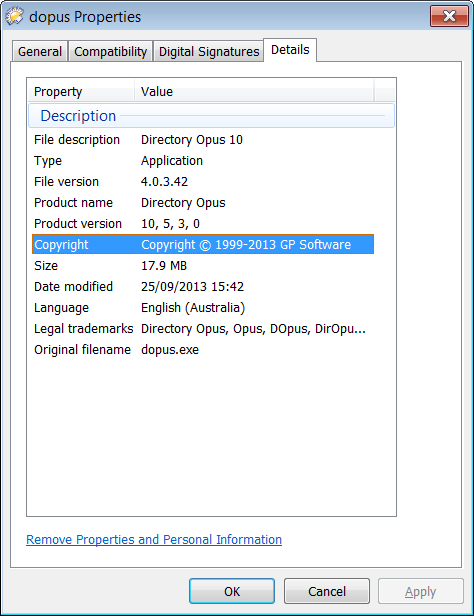Confirm with the OK button
Viewport: 474px width, 616px height.
click(232, 591)
